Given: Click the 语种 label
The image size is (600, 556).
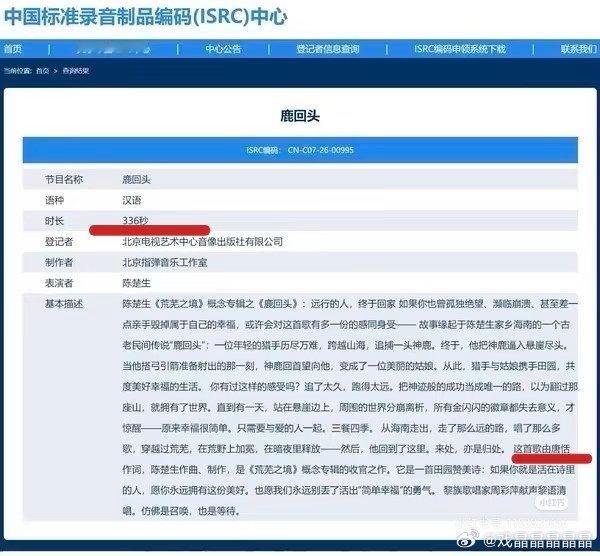Looking at the screenshot, I should [x=54, y=200].
